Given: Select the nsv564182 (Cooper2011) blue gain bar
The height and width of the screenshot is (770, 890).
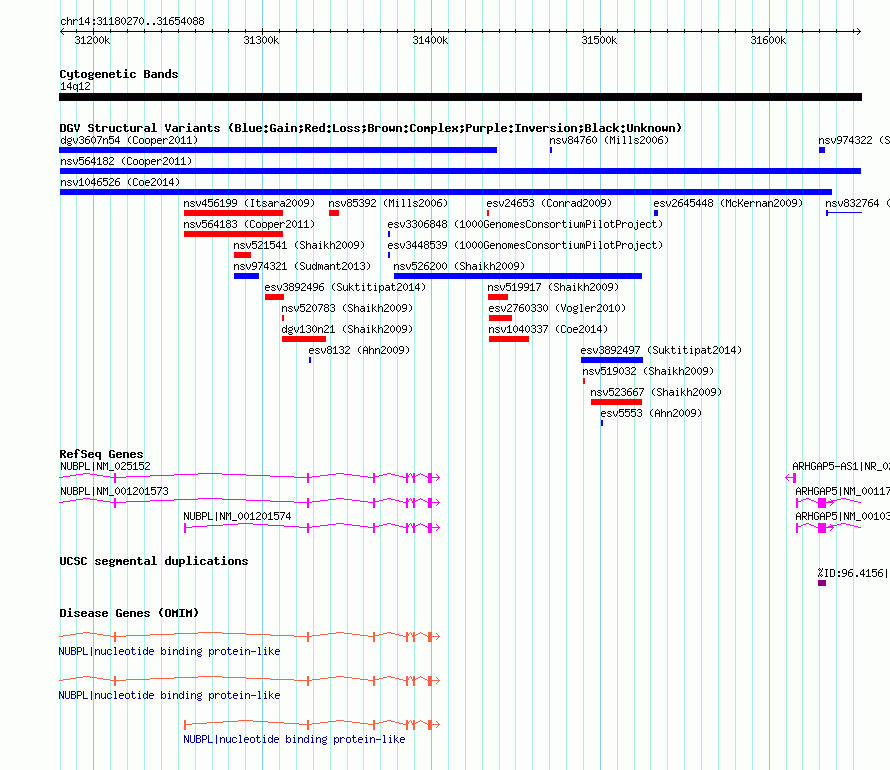Looking at the screenshot, I should pyautogui.click(x=460, y=171).
